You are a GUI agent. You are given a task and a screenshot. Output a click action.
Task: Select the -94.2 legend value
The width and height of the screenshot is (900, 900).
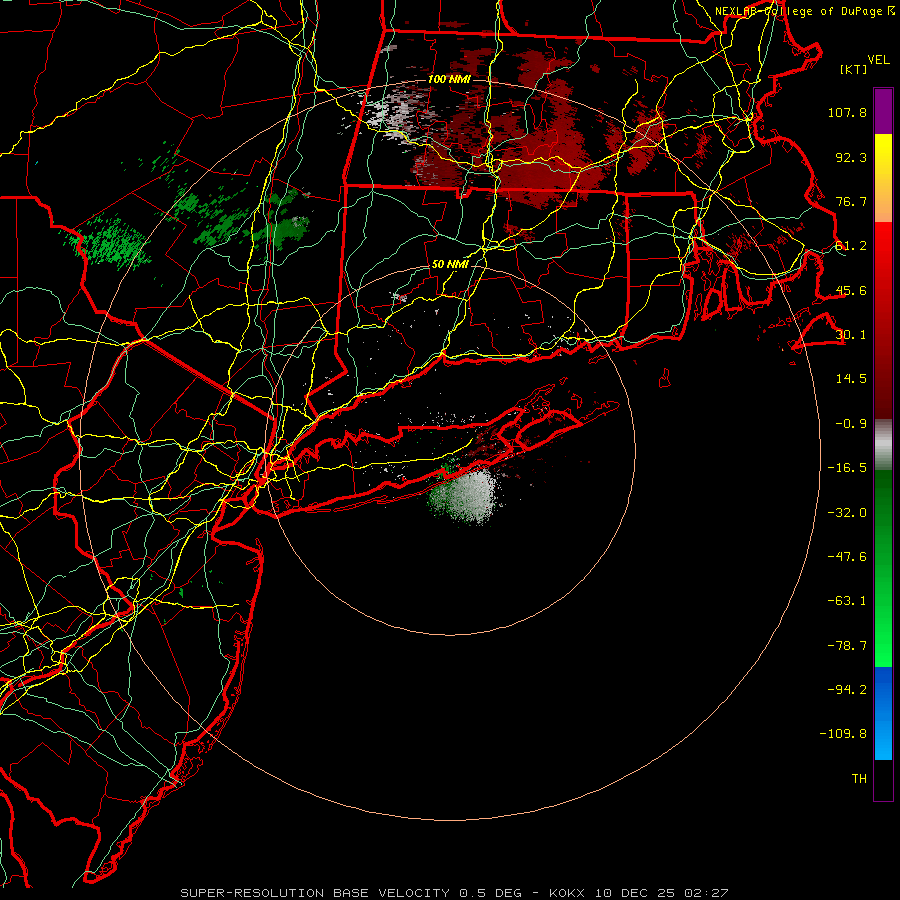click(x=847, y=690)
